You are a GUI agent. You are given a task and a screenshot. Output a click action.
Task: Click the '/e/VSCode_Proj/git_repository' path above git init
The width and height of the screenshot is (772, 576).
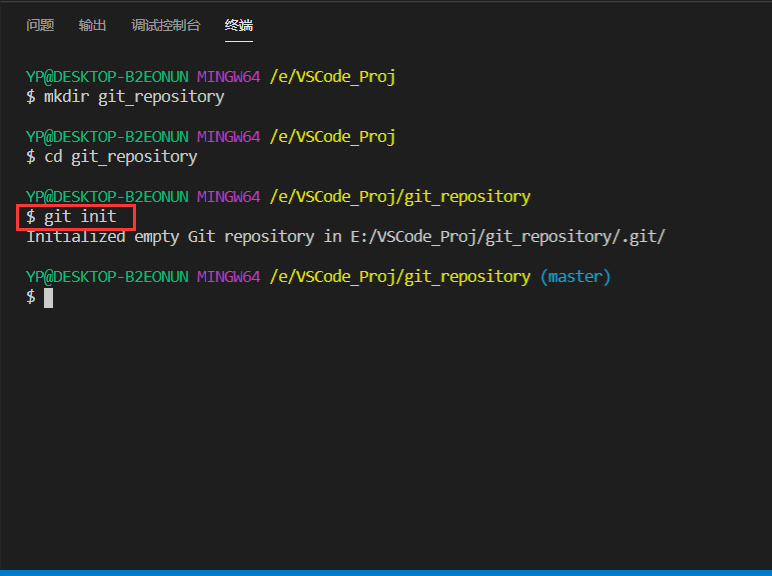point(400,197)
